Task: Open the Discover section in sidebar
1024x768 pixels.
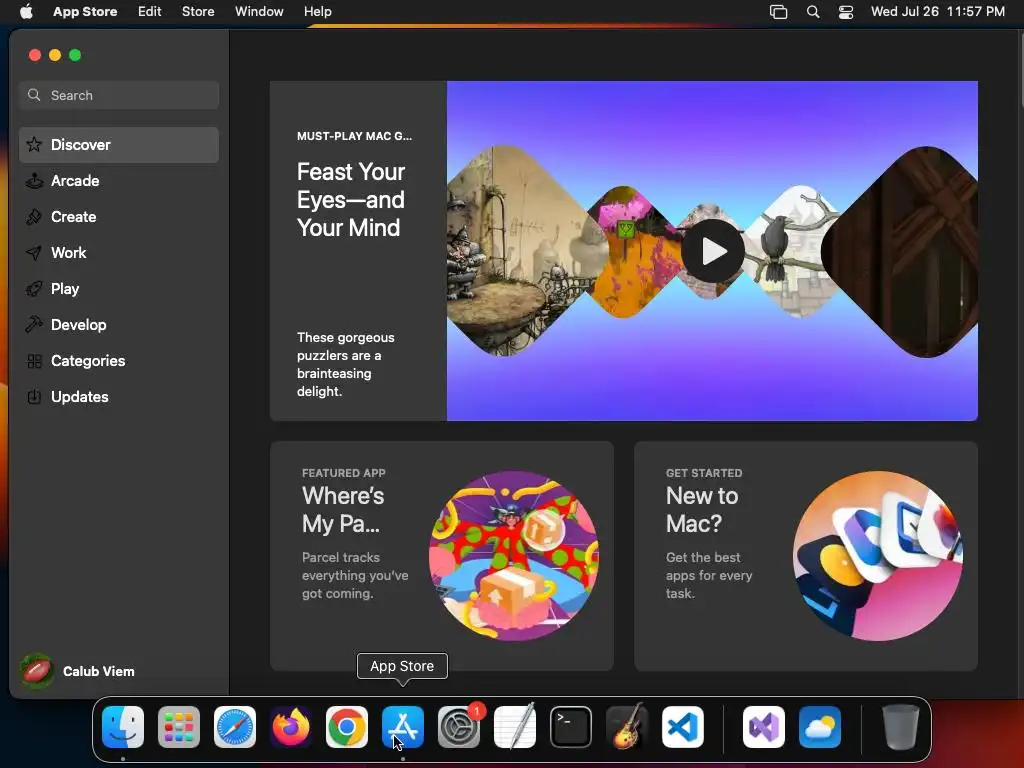Action: click(119, 145)
